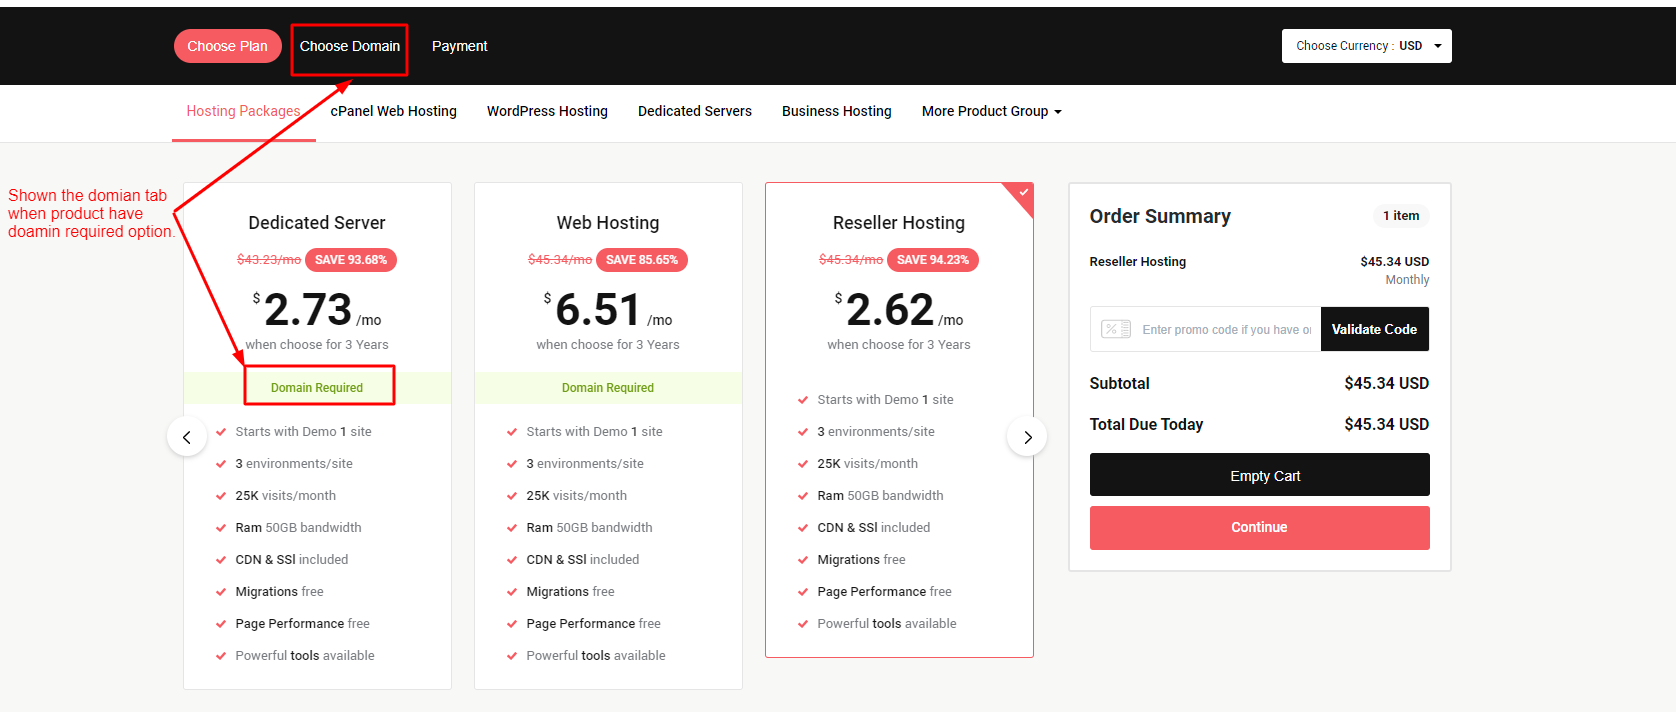The width and height of the screenshot is (1676, 712).
Task: Click the 2.62 /mo price
Action: (899, 309)
